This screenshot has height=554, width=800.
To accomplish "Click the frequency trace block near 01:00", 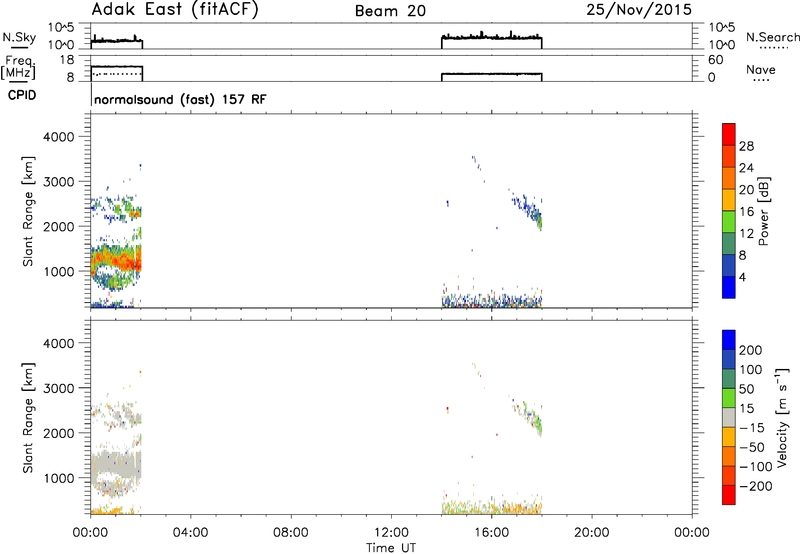I will (x=117, y=73).
